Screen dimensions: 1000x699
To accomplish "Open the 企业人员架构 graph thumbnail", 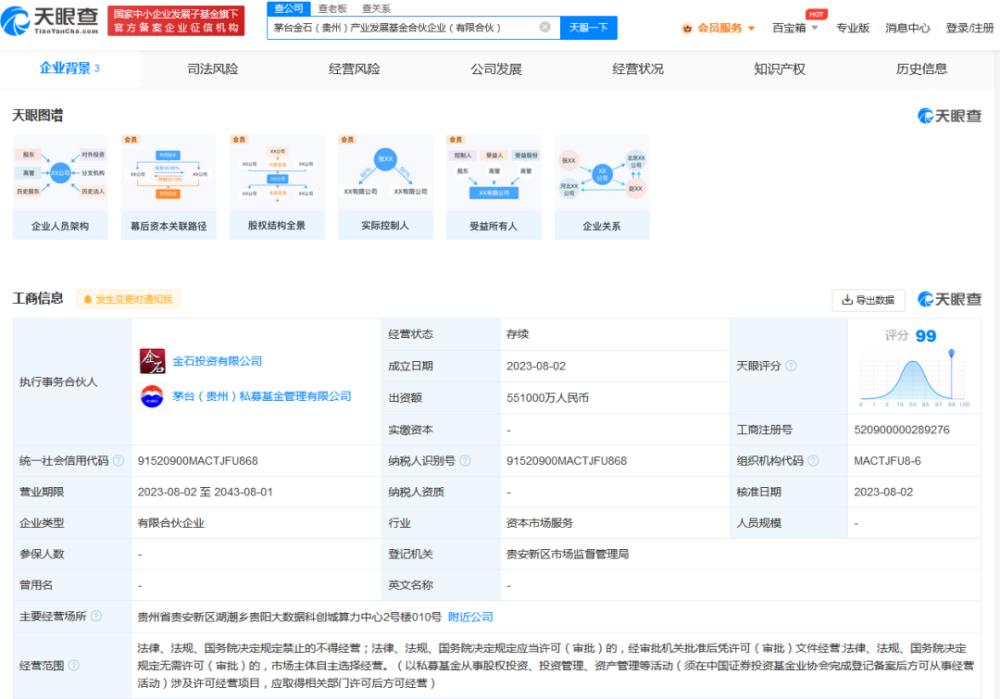I will [61, 188].
